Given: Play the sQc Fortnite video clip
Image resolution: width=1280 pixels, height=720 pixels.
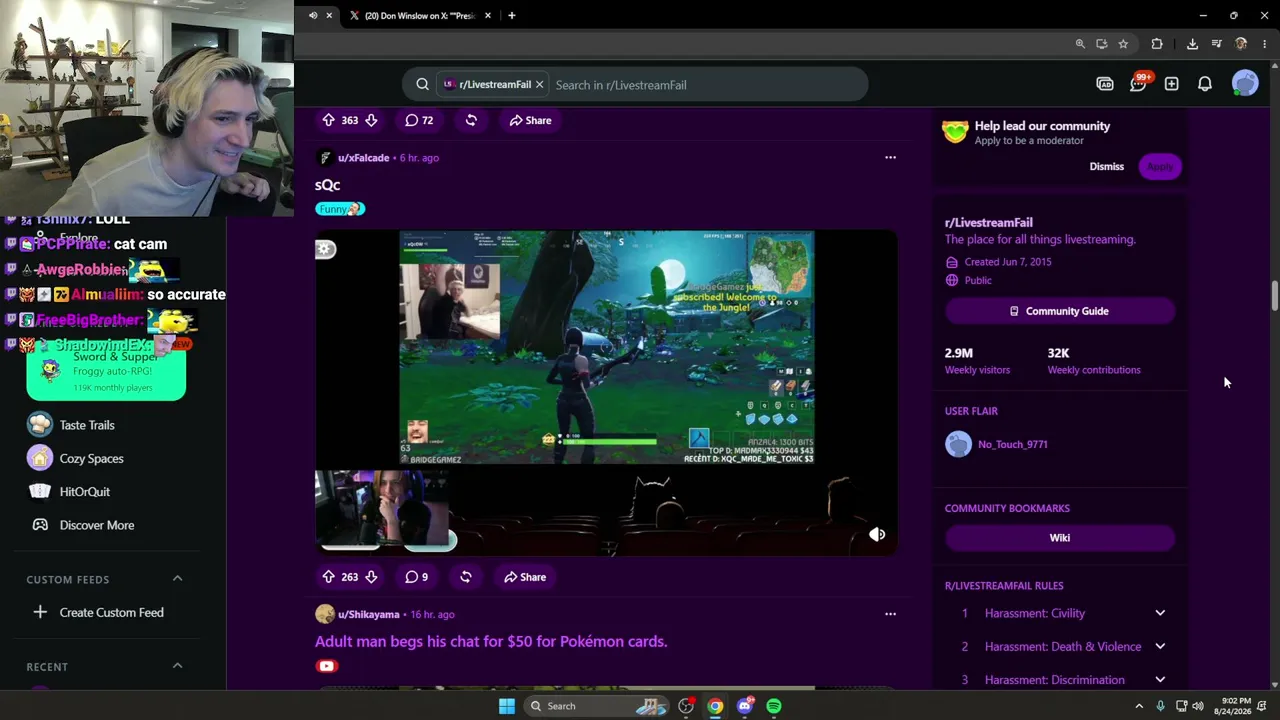Looking at the screenshot, I should tap(606, 392).
